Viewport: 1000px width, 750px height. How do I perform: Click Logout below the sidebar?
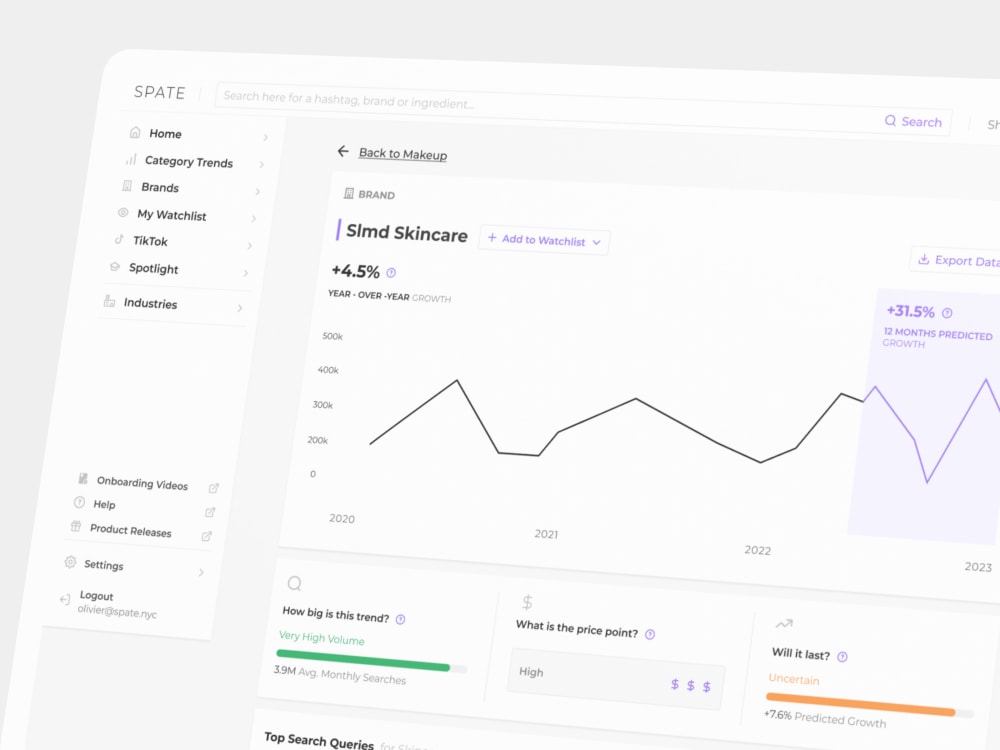95,594
